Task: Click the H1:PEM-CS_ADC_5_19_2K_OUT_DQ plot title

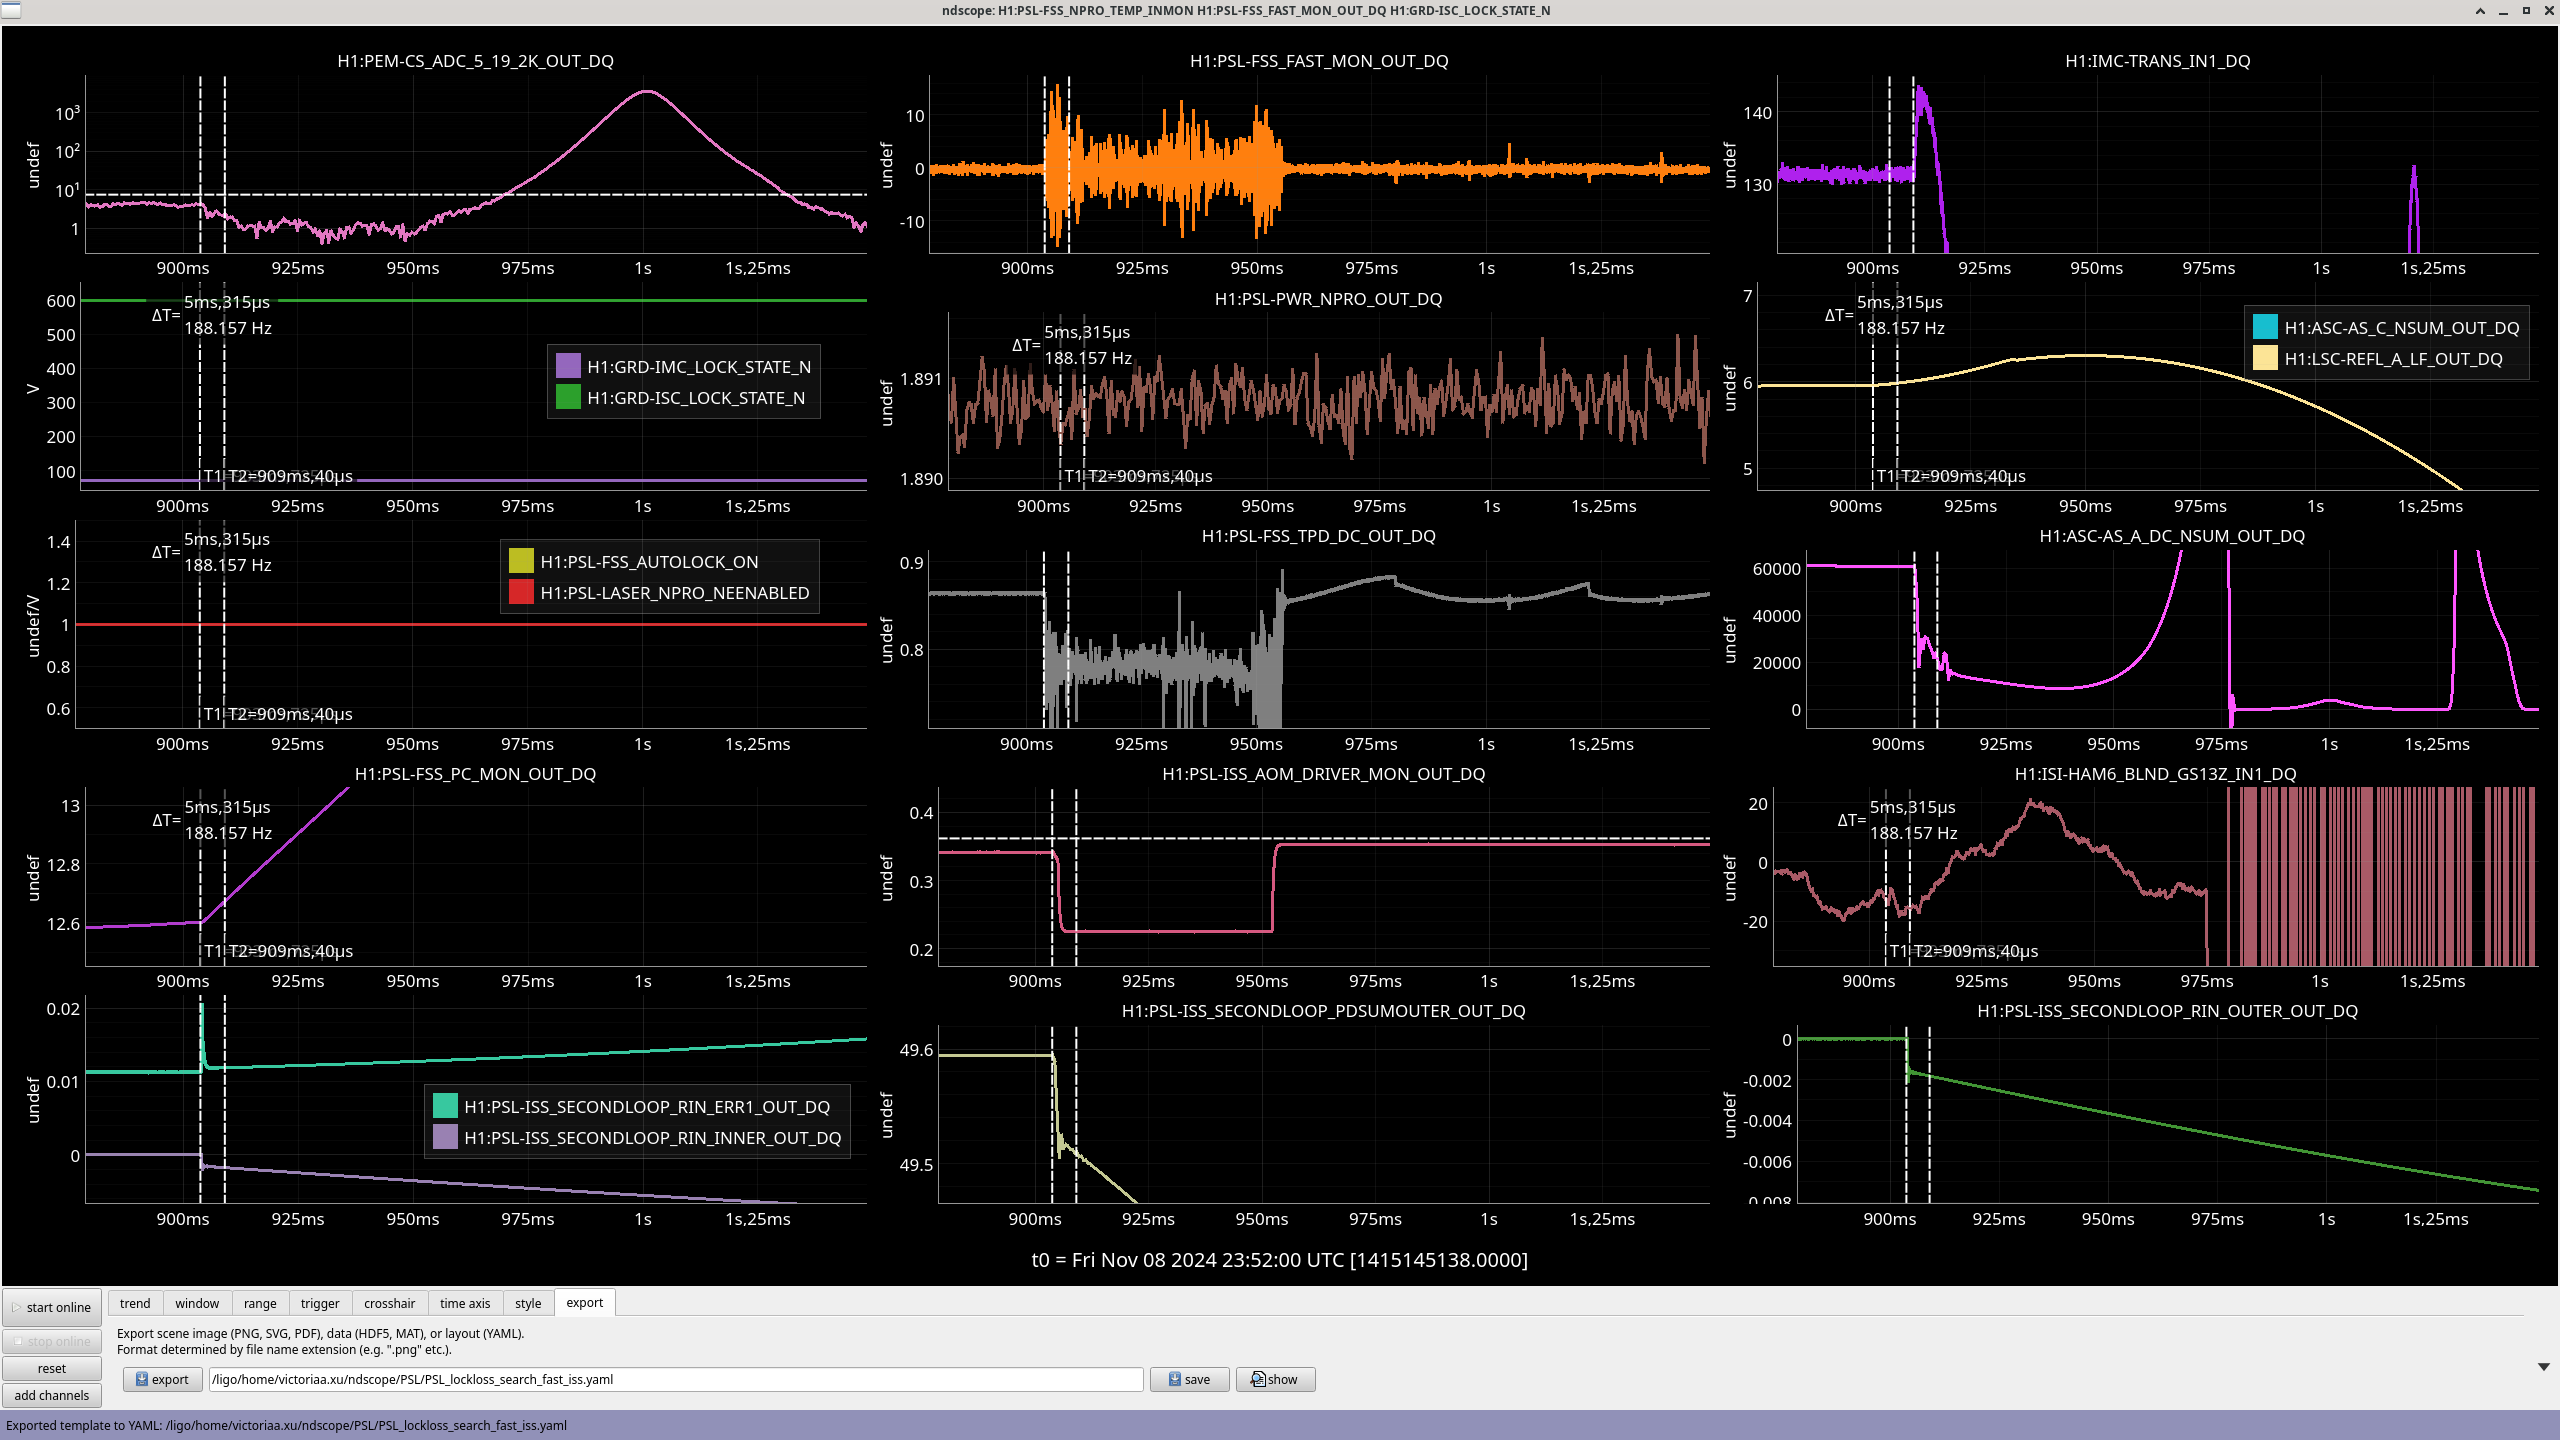Action: [x=475, y=61]
